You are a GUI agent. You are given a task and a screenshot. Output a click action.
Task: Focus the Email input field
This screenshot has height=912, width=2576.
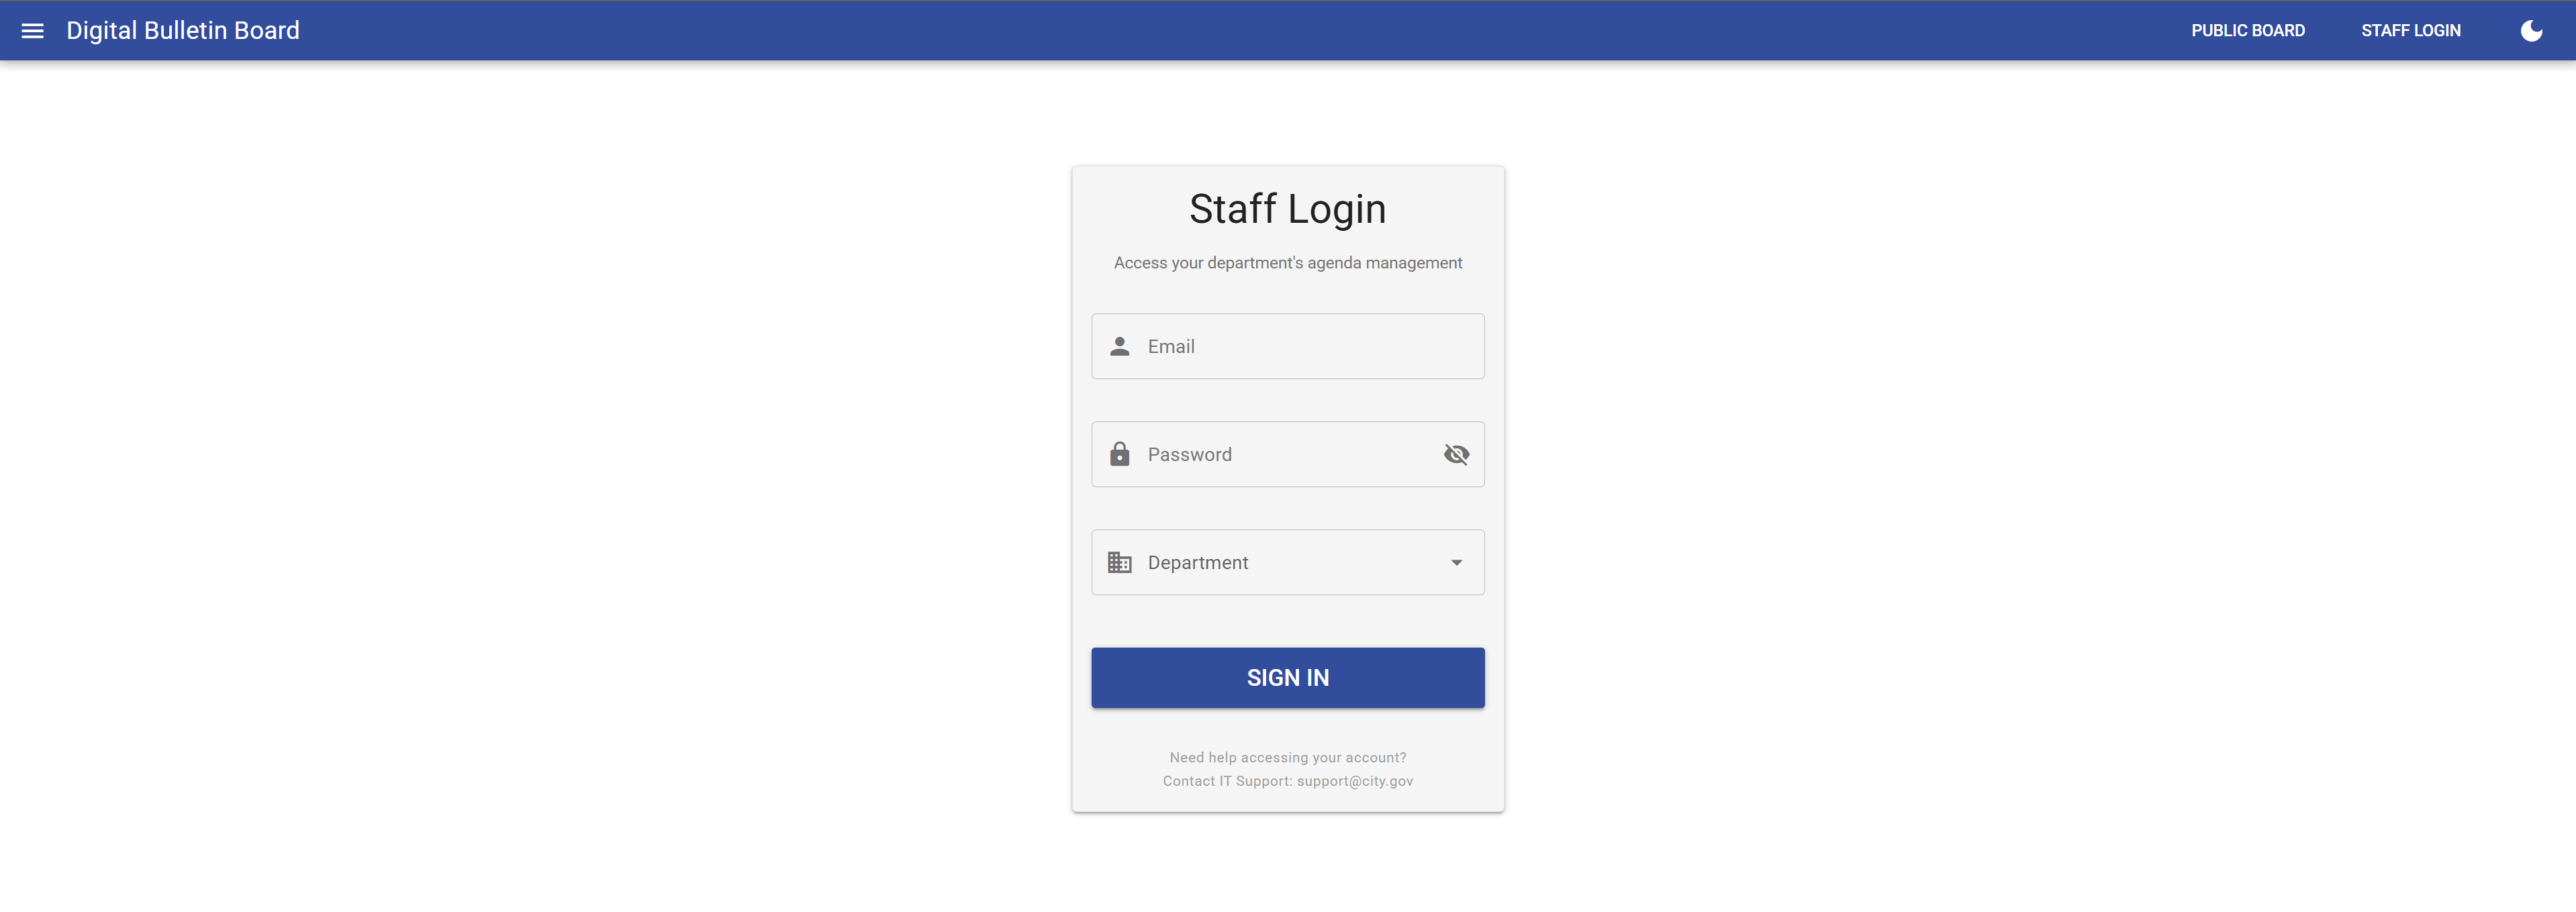[1287, 347]
